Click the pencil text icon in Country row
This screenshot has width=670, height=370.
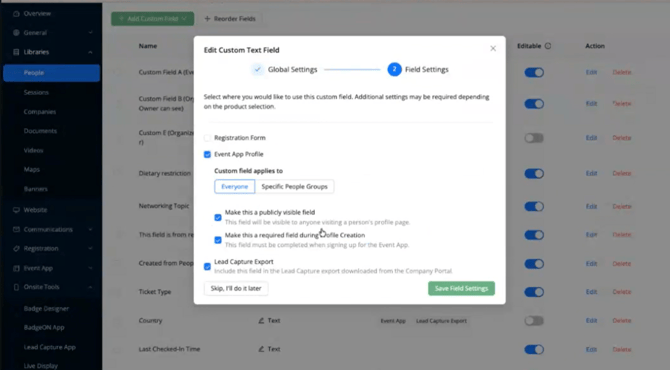click(x=261, y=320)
